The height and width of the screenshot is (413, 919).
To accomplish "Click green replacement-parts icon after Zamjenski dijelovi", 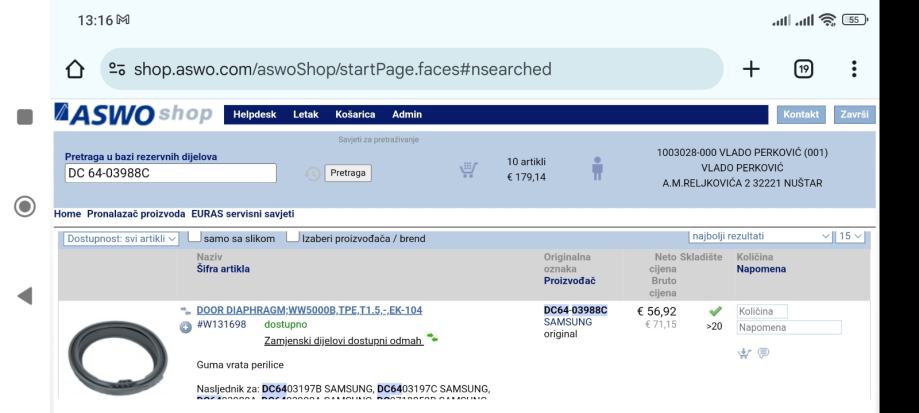I will pos(432,338).
